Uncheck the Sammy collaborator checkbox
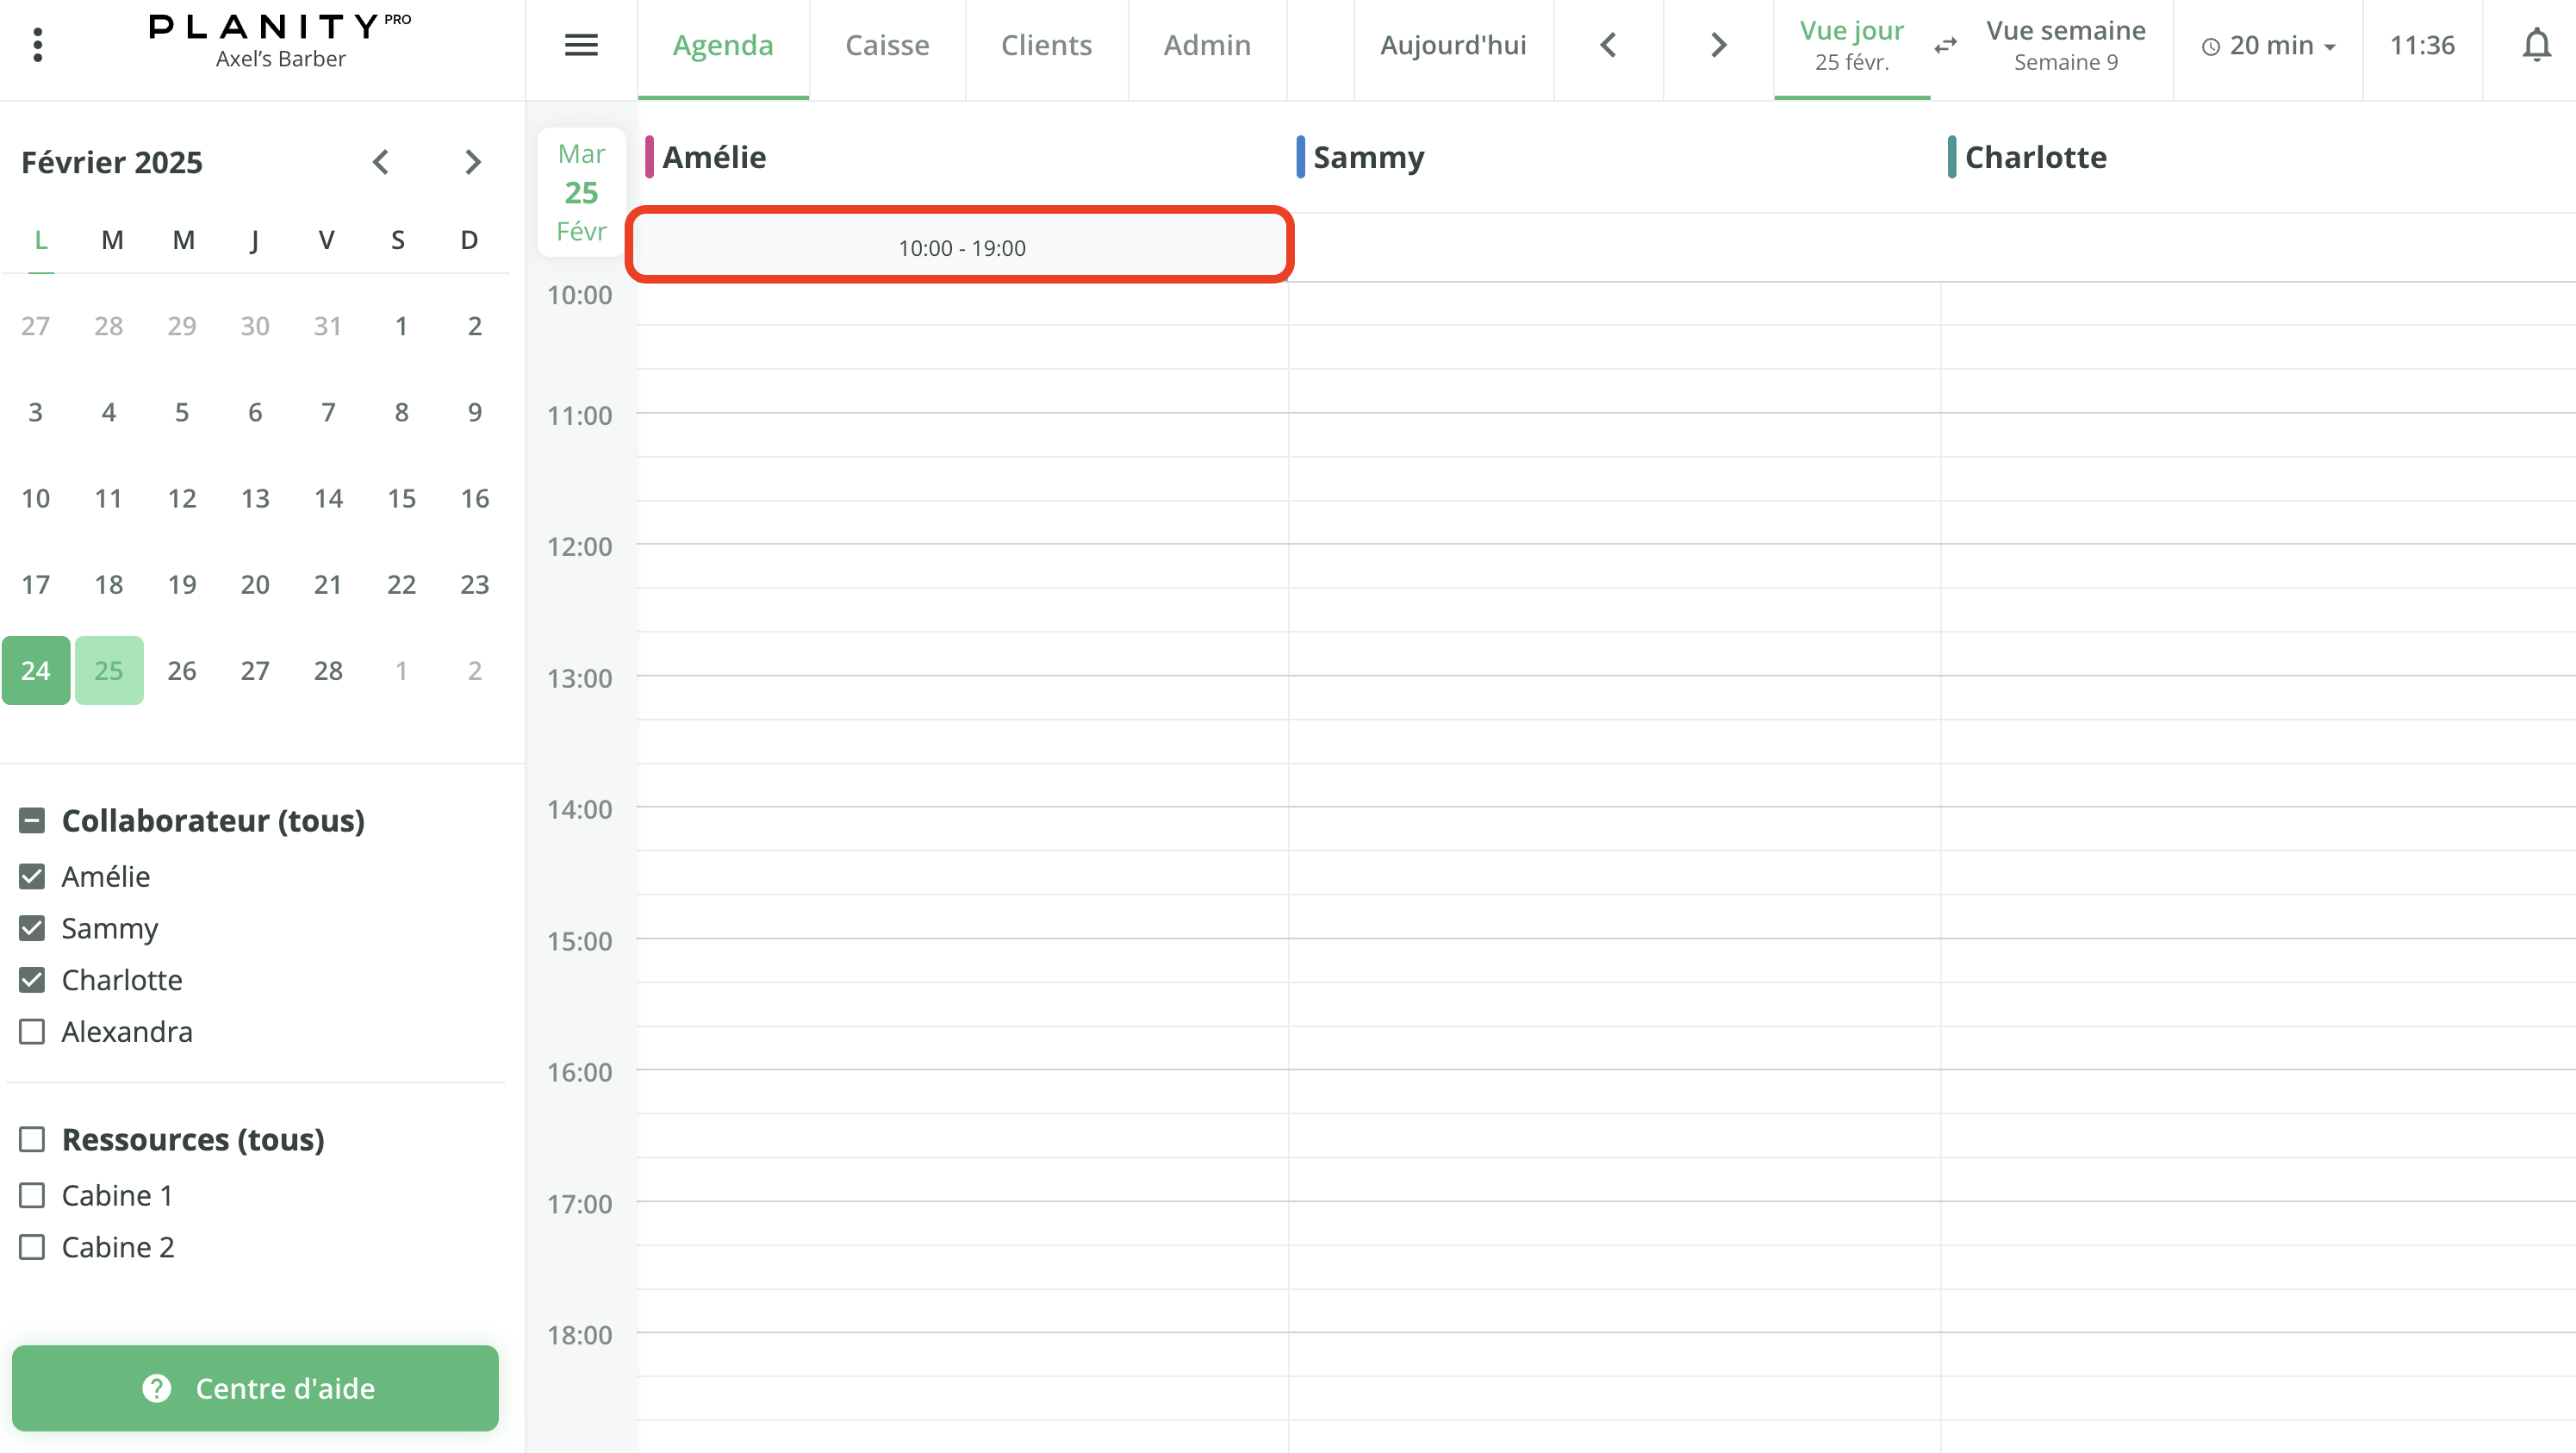 (x=31, y=928)
